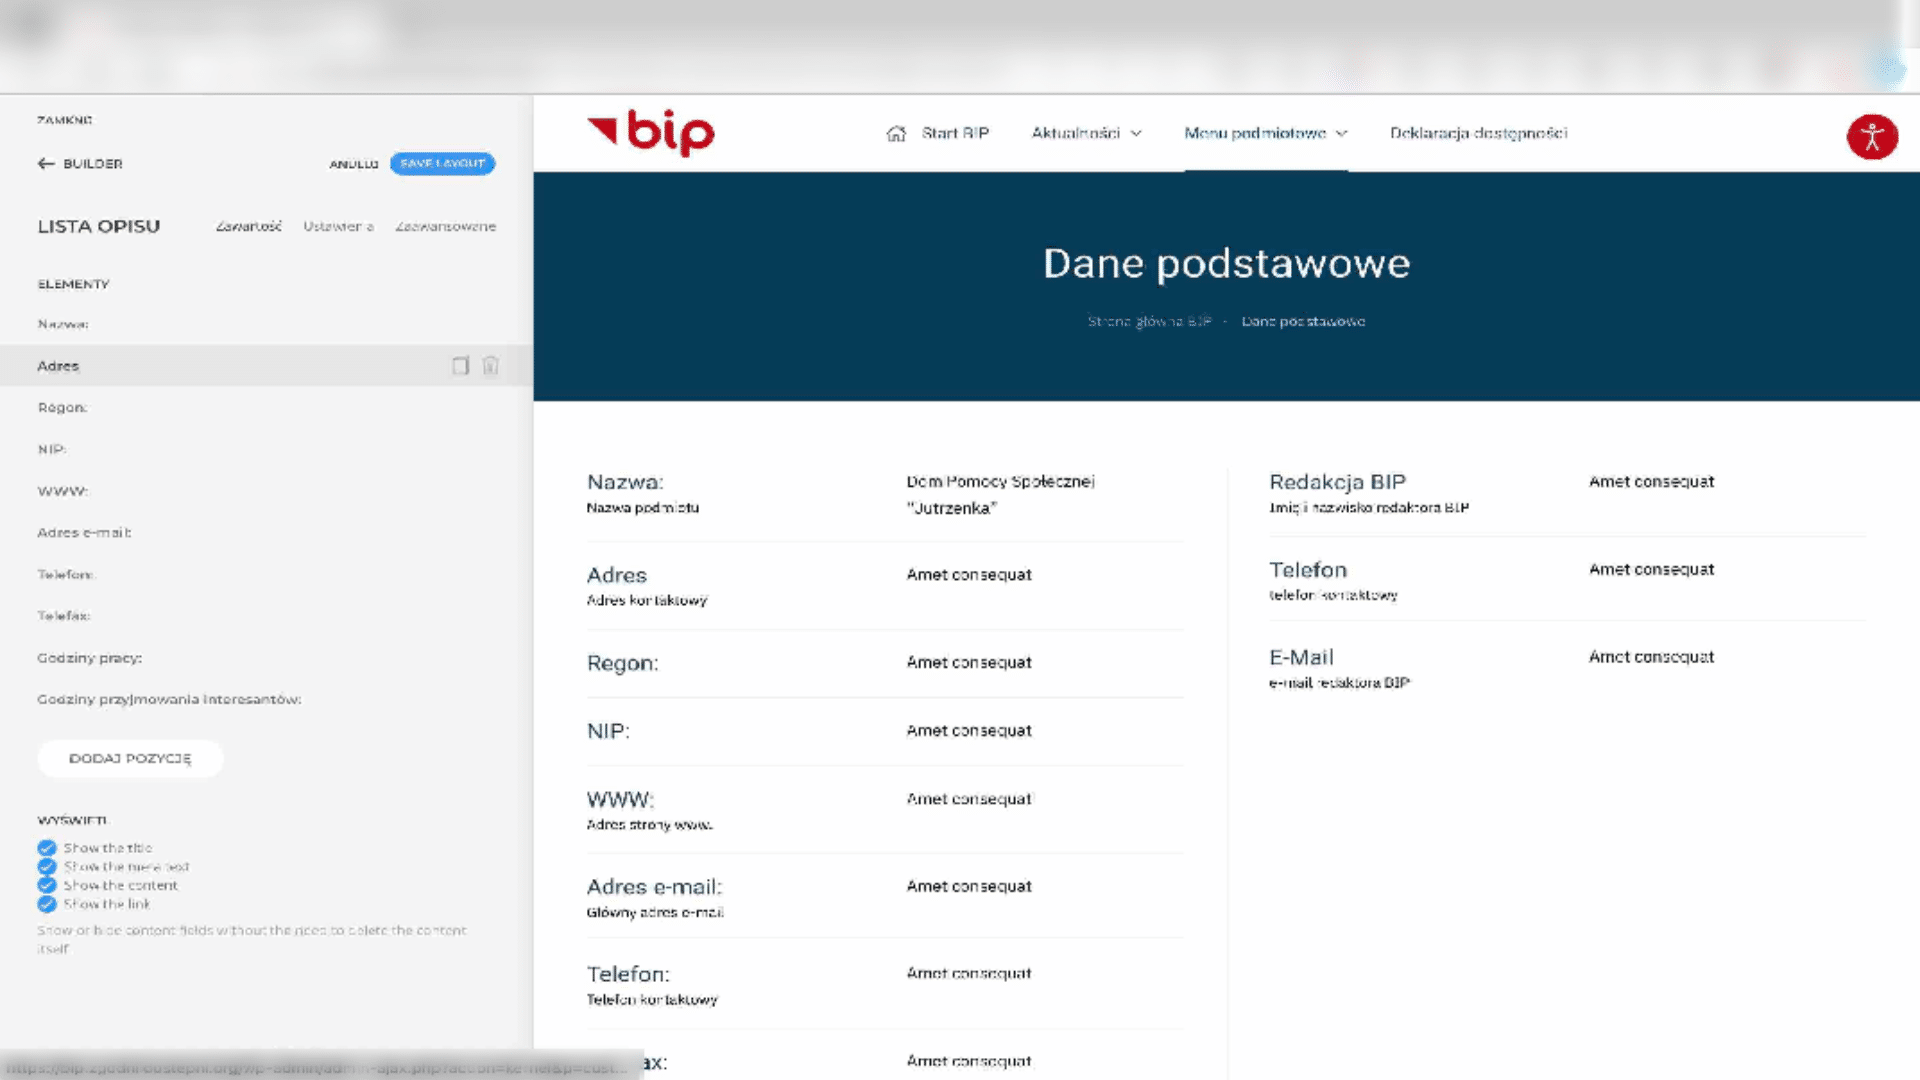The height and width of the screenshot is (1080, 1920).
Task: Click the Adres title in the preview
Action: [x=616, y=576]
